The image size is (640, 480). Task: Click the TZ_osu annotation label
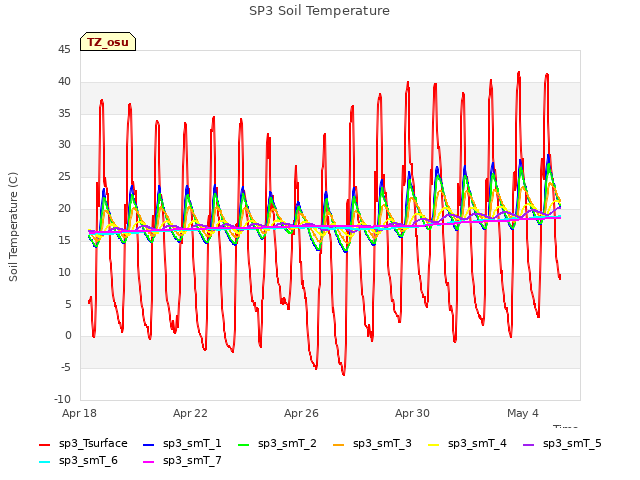(x=108, y=42)
